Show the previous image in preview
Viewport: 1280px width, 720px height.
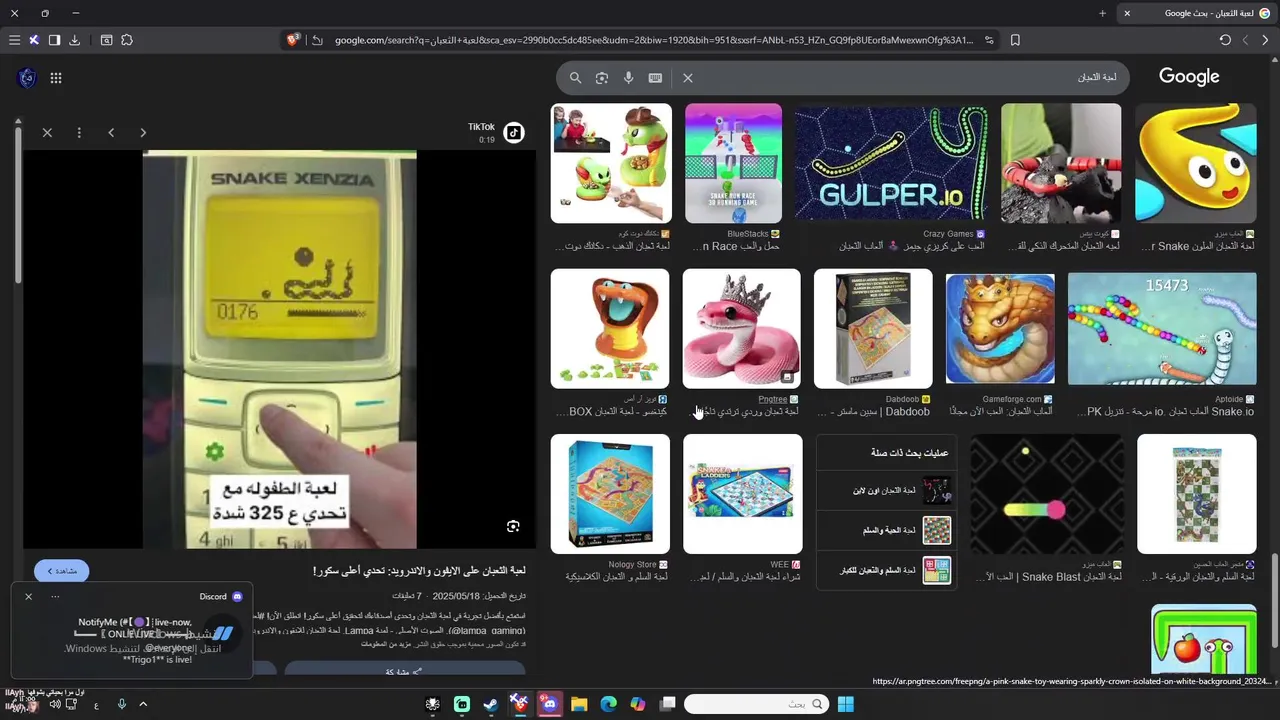coord(143,132)
